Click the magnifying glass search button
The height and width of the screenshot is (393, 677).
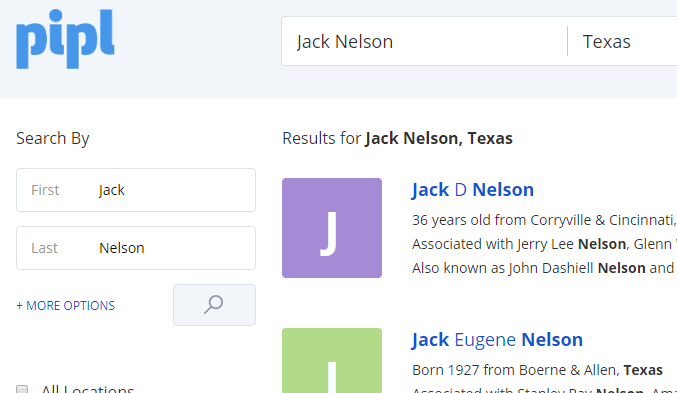pos(214,305)
